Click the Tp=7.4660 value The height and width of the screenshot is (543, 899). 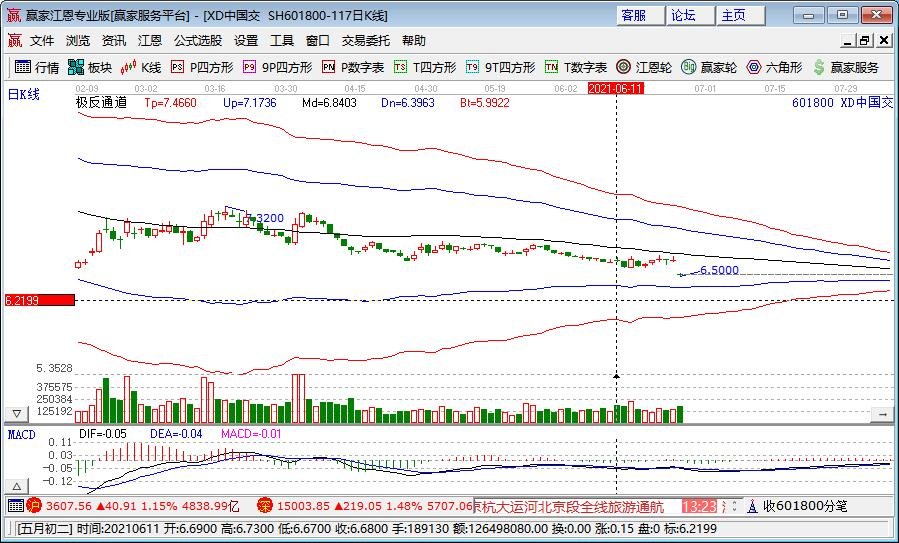click(x=170, y=103)
